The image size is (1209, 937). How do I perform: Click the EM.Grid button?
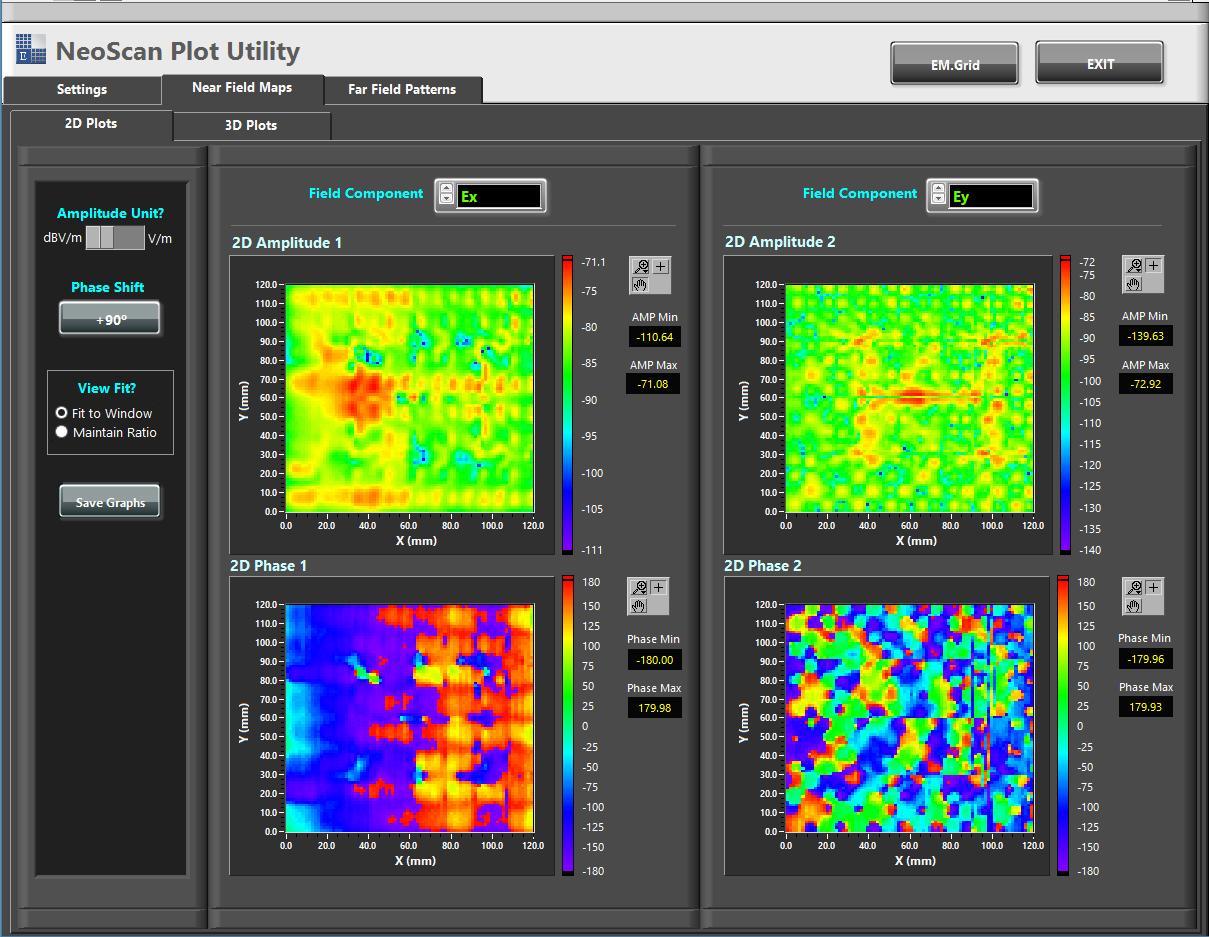[954, 65]
